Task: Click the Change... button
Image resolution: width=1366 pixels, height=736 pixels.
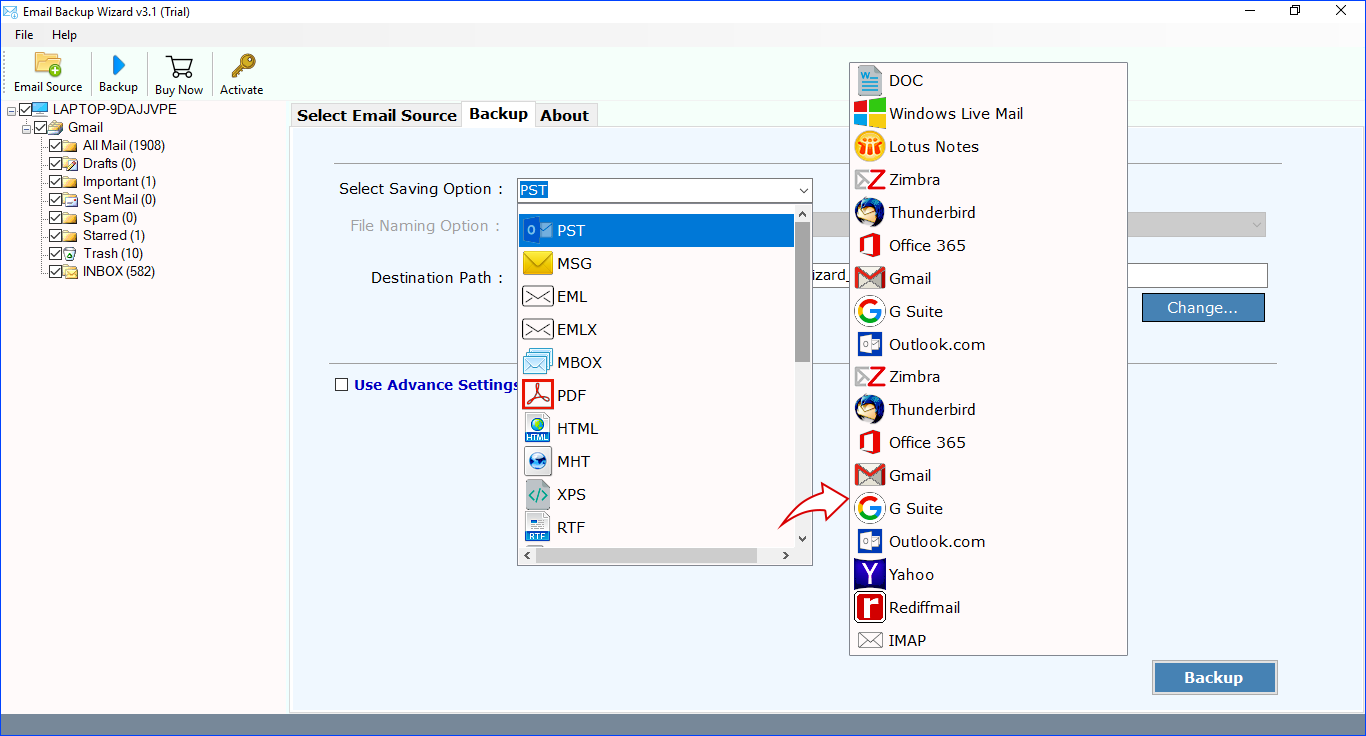Action: (x=1203, y=308)
